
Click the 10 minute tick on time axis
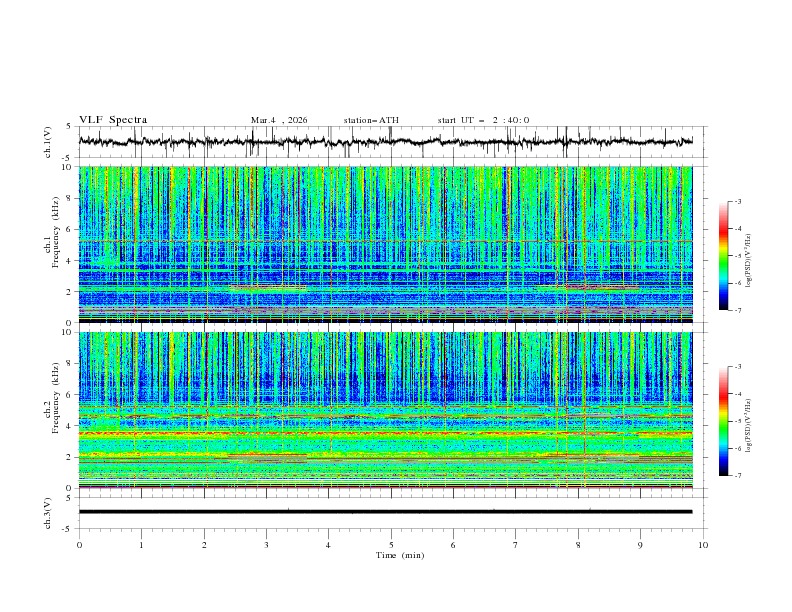click(x=703, y=544)
